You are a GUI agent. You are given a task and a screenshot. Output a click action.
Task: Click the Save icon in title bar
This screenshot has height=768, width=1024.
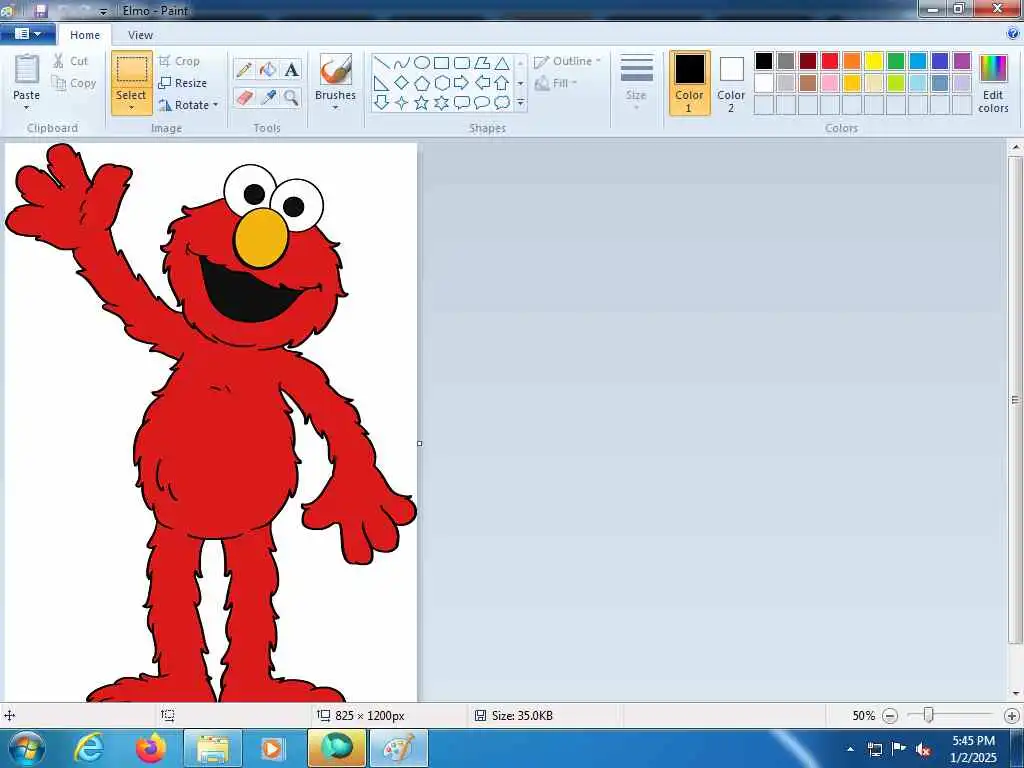click(x=40, y=10)
